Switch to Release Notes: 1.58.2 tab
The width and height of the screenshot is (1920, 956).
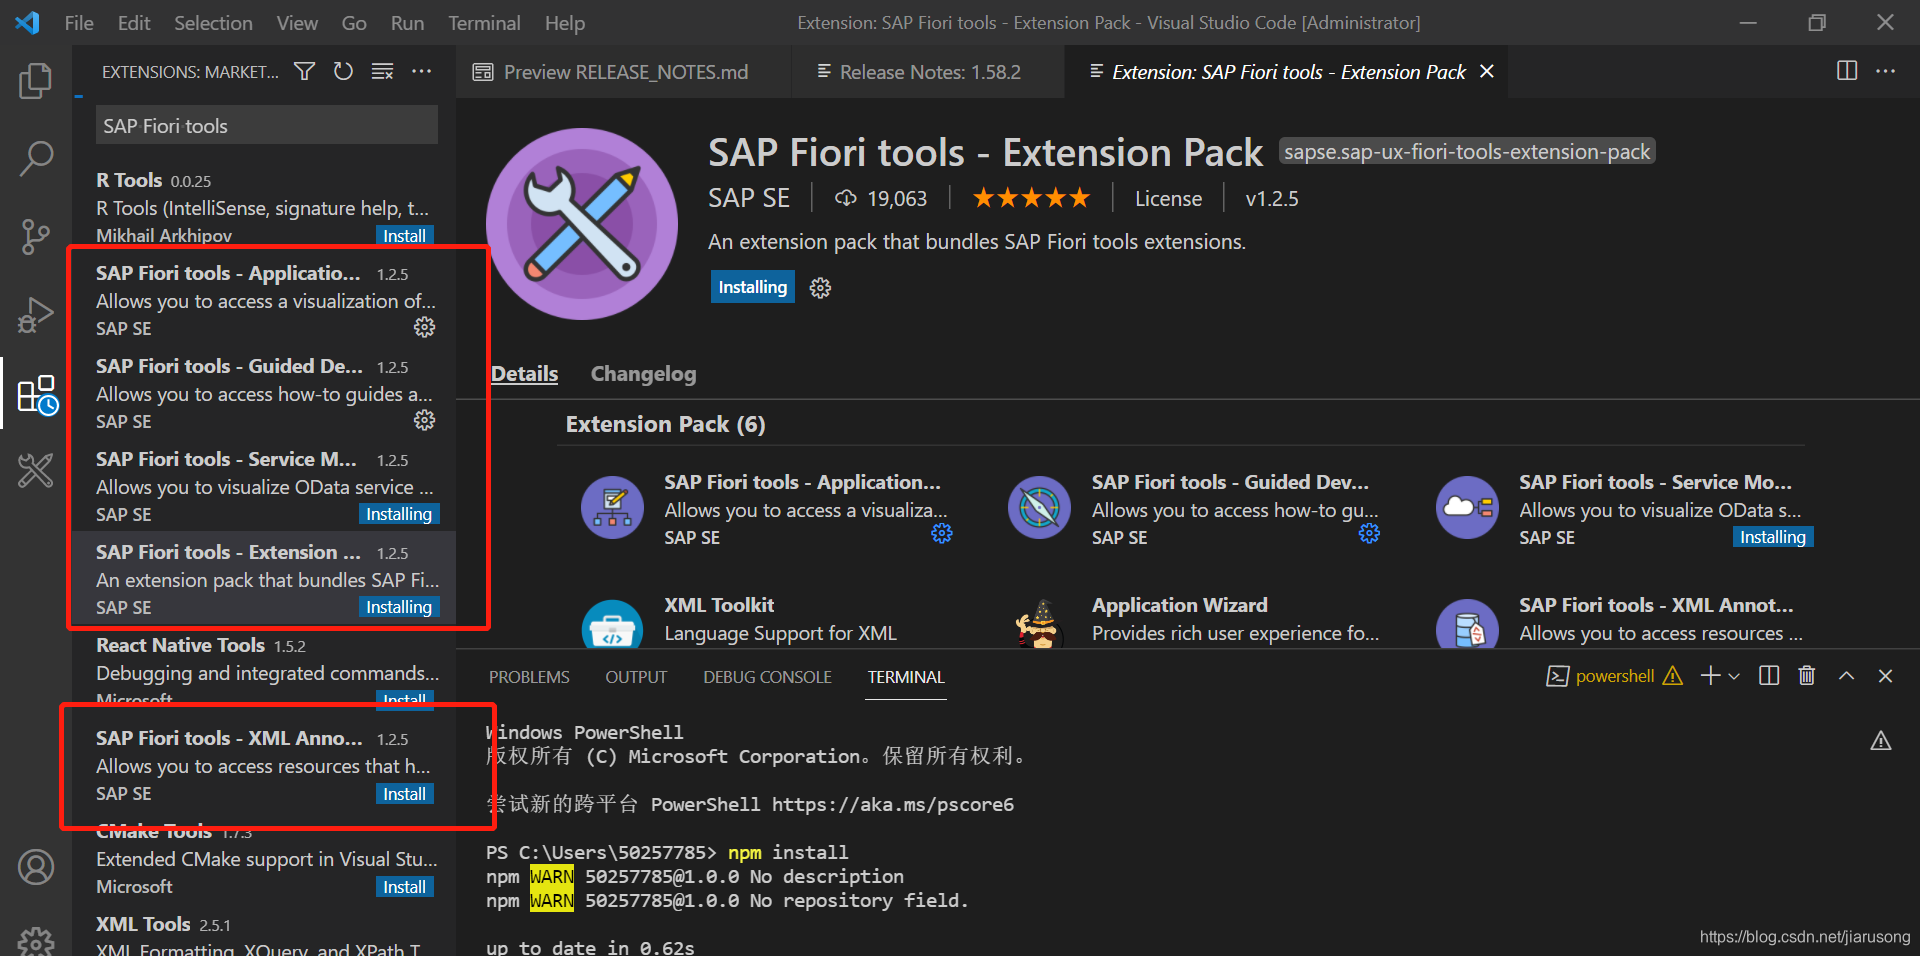(928, 72)
